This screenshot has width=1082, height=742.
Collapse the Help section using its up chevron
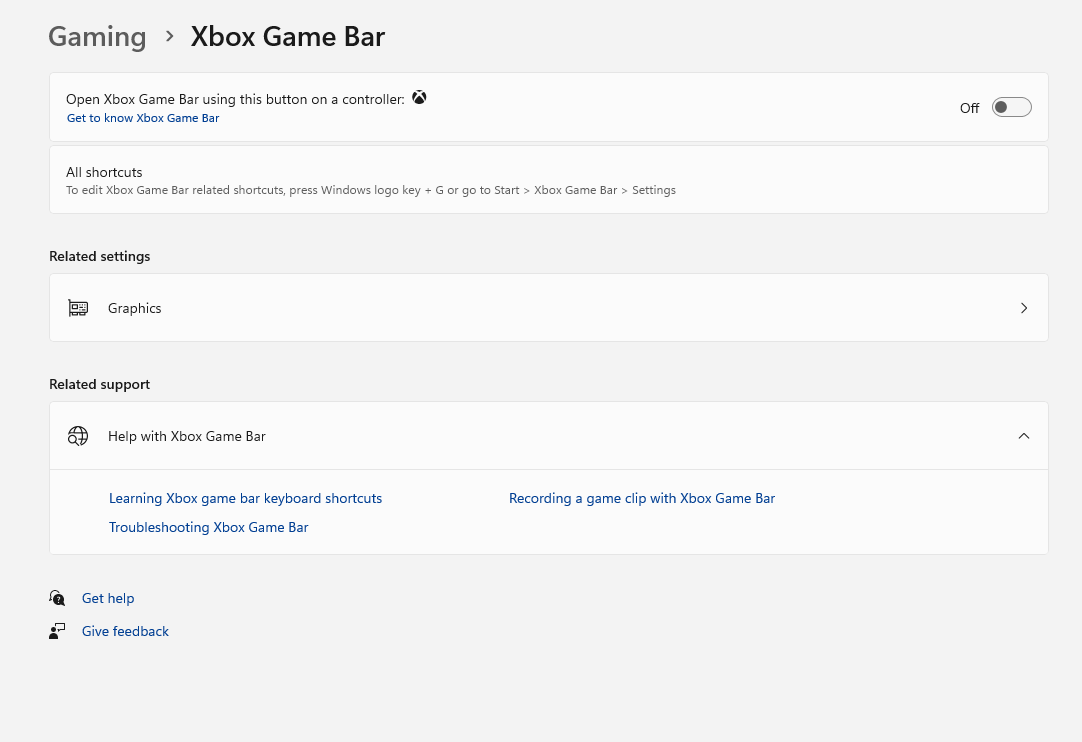click(1023, 436)
